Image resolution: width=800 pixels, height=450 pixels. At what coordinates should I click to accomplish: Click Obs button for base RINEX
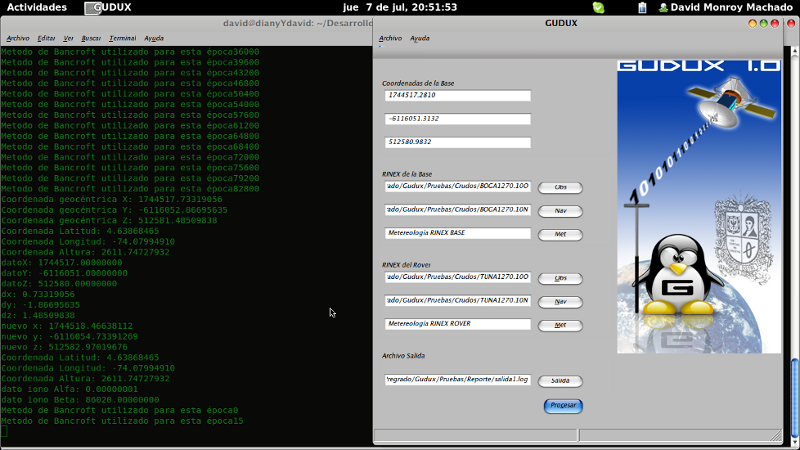coord(560,187)
